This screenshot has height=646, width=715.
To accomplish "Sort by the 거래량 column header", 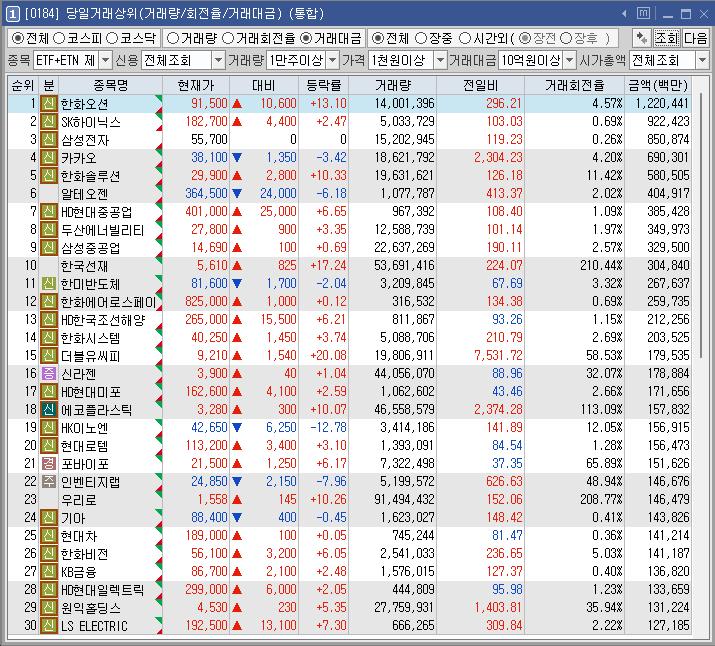I will pyautogui.click(x=393, y=85).
